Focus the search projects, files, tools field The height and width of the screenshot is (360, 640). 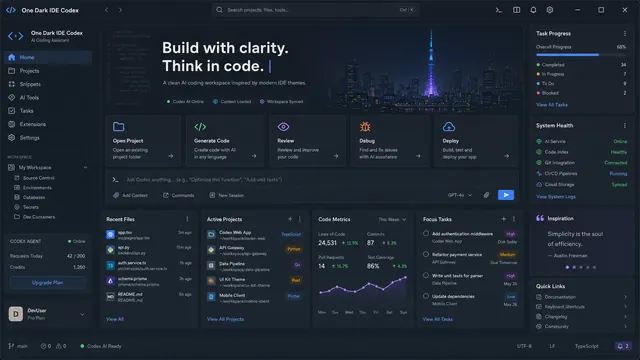click(315, 10)
